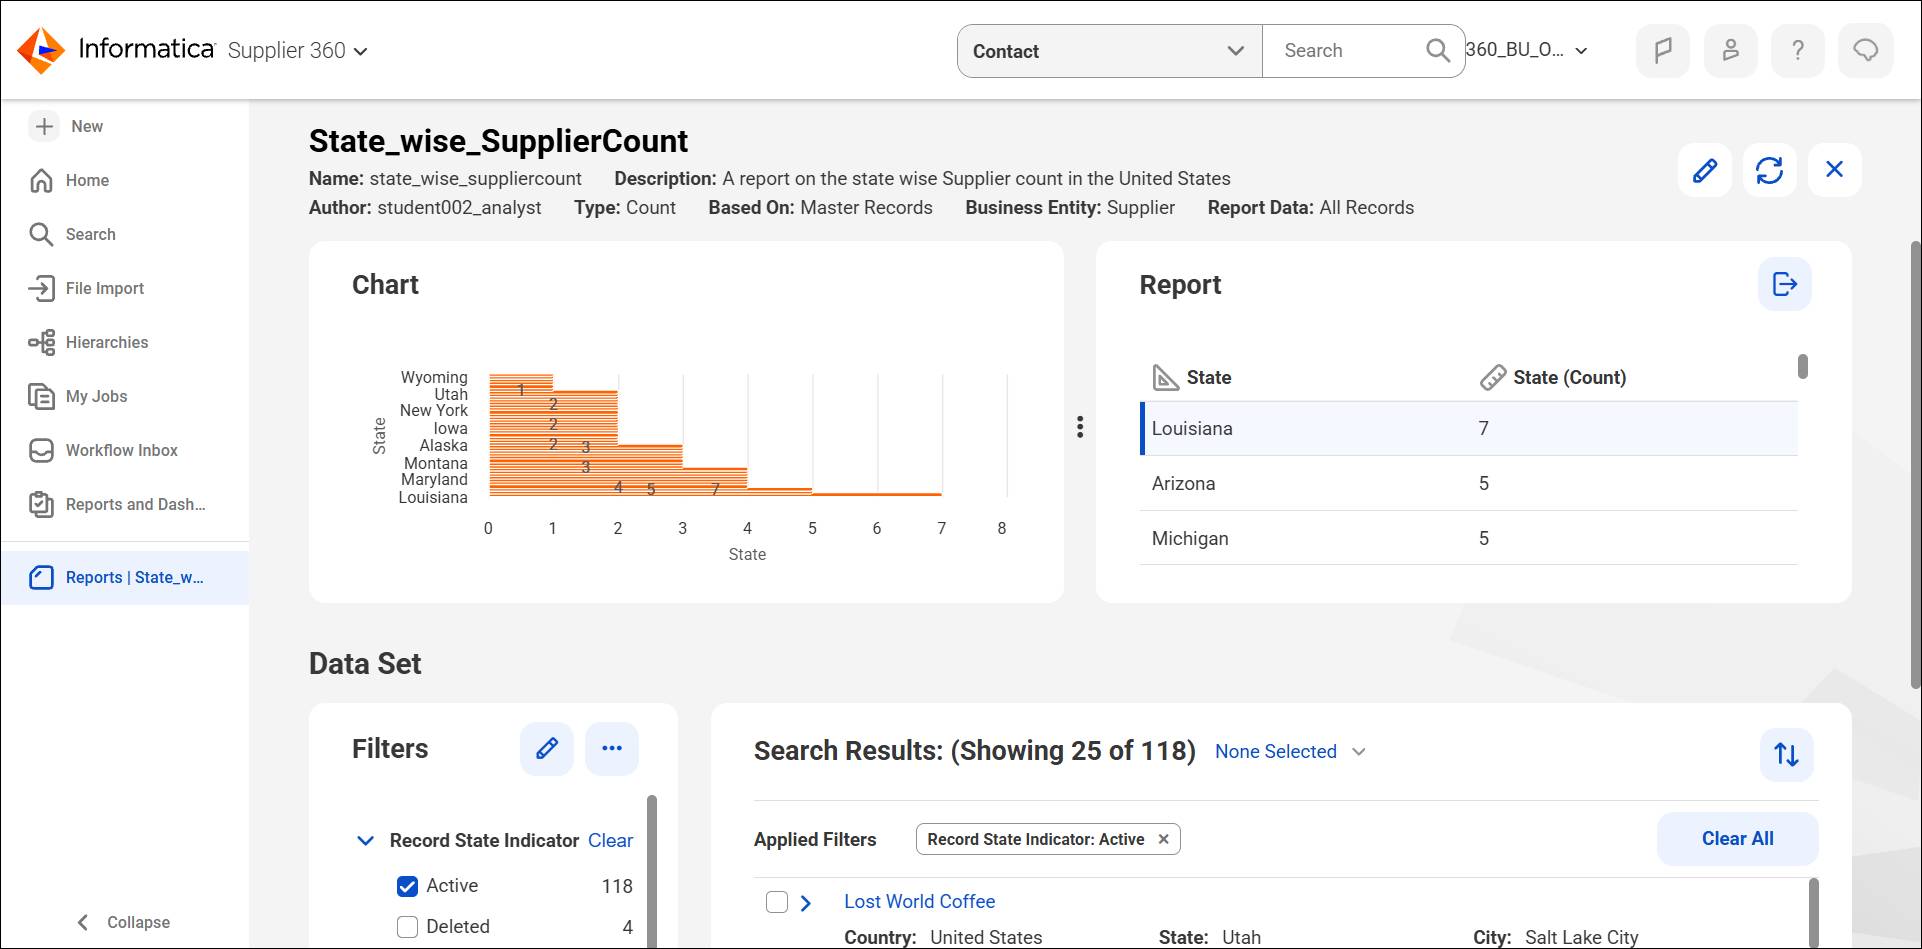Open Hierarchies in the sidebar
Image resolution: width=1922 pixels, height=949 pixels.
[106, 342]
